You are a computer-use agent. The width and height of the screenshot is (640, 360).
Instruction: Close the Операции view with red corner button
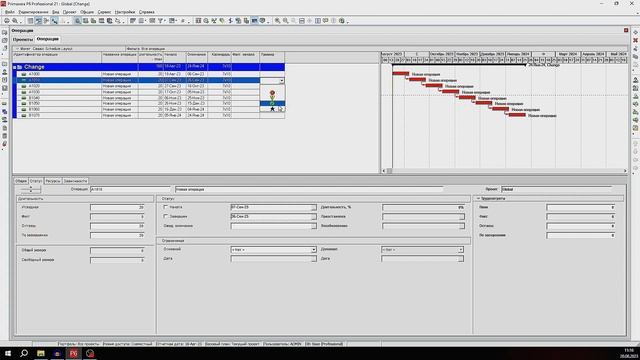tap(626, 30)
